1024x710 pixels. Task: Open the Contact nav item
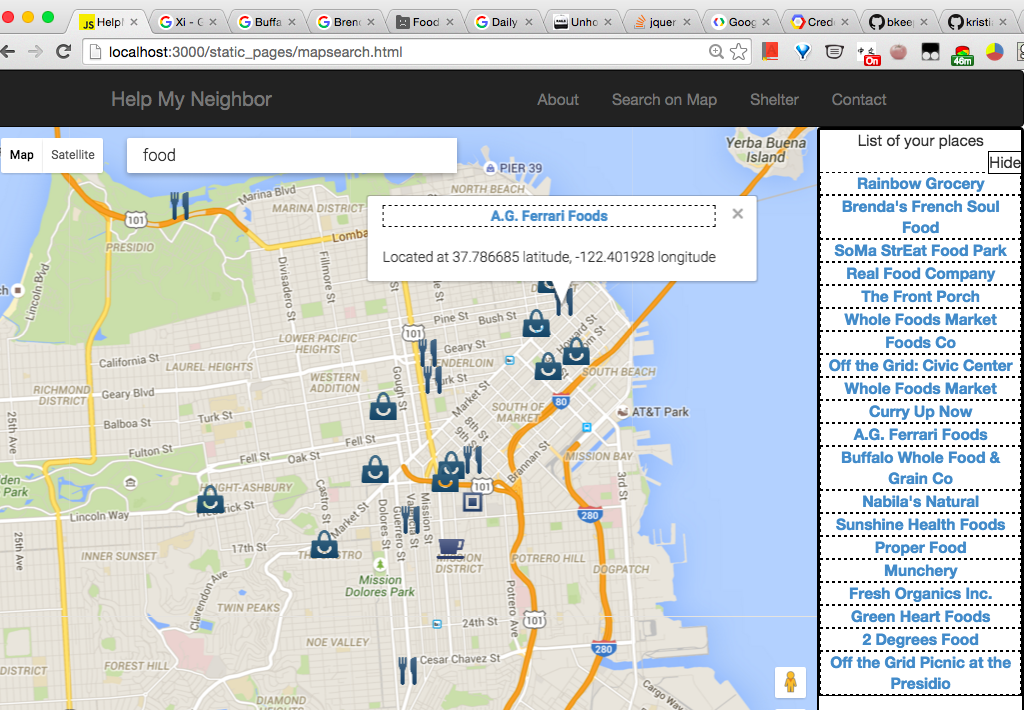pos(859,99)
